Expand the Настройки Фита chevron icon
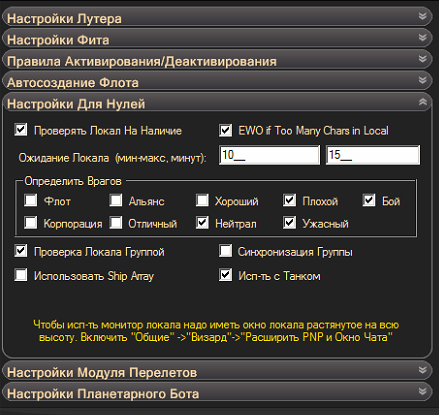439x415 pixels. (x=423, y=38)
